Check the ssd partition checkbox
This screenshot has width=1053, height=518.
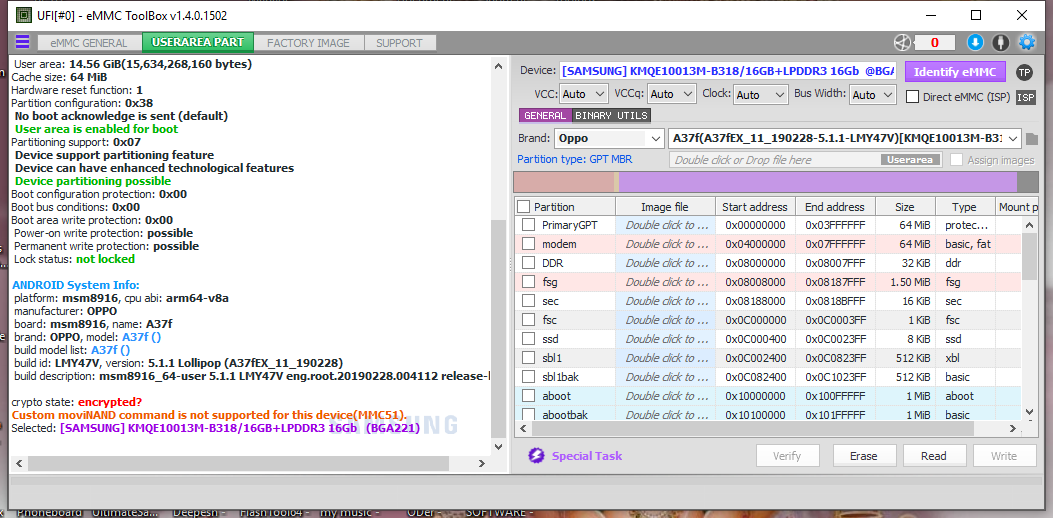click(529, 339)
